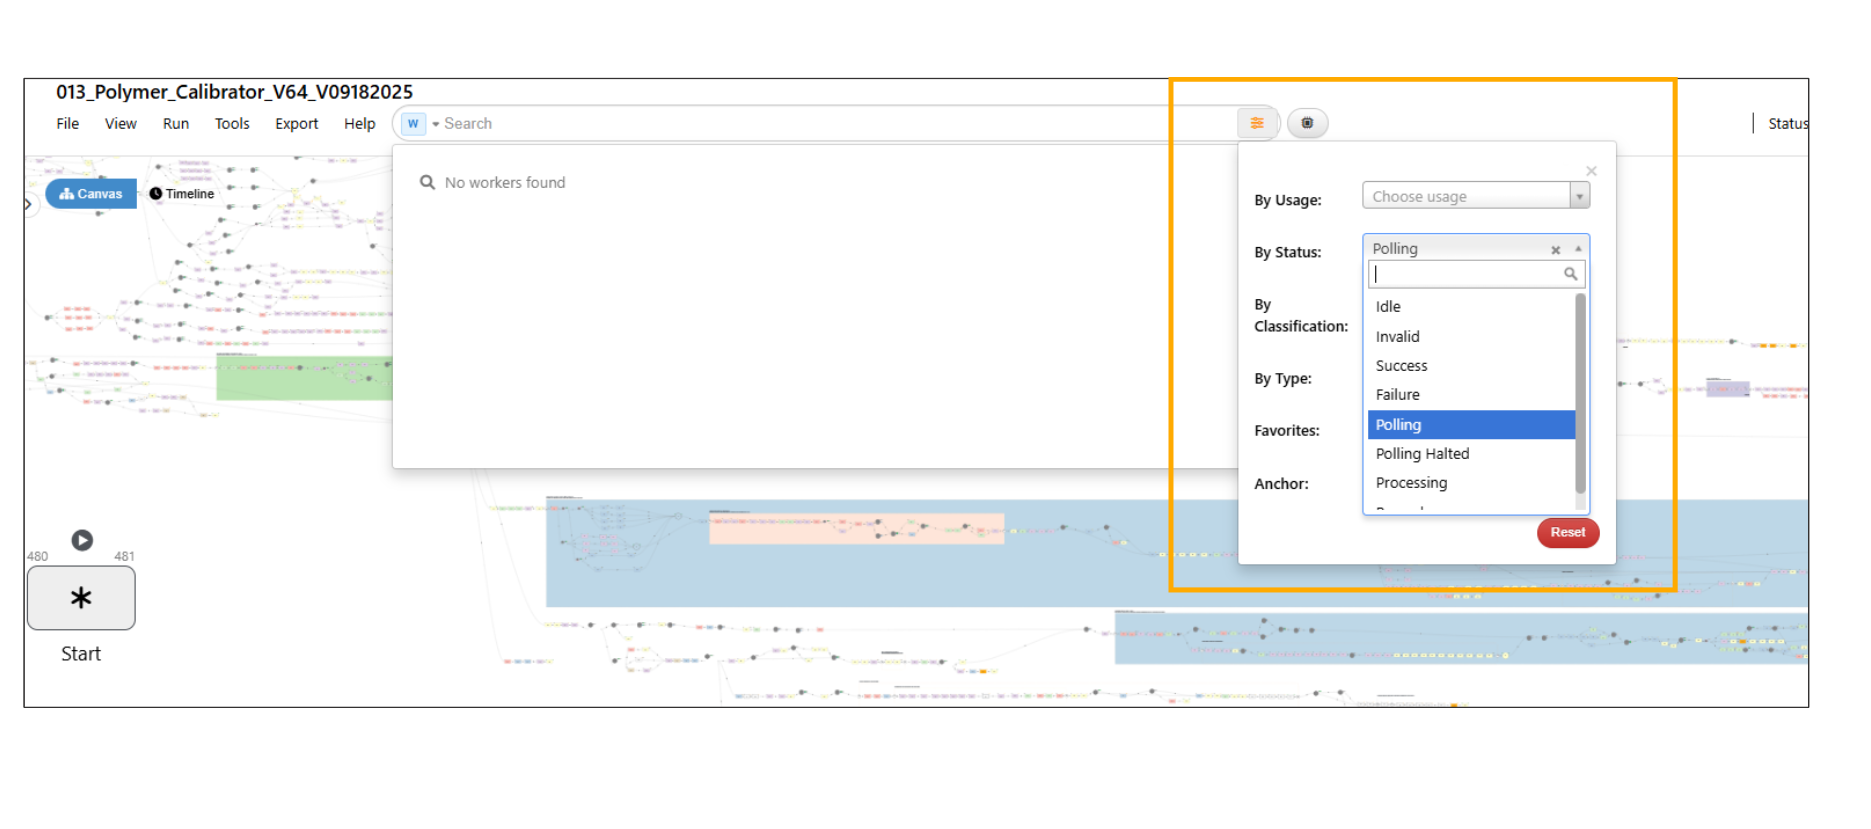Viewport: 1871px width, 829px height.
Task: Close the filter popup with the X
Action: (x=1591, y=171)
